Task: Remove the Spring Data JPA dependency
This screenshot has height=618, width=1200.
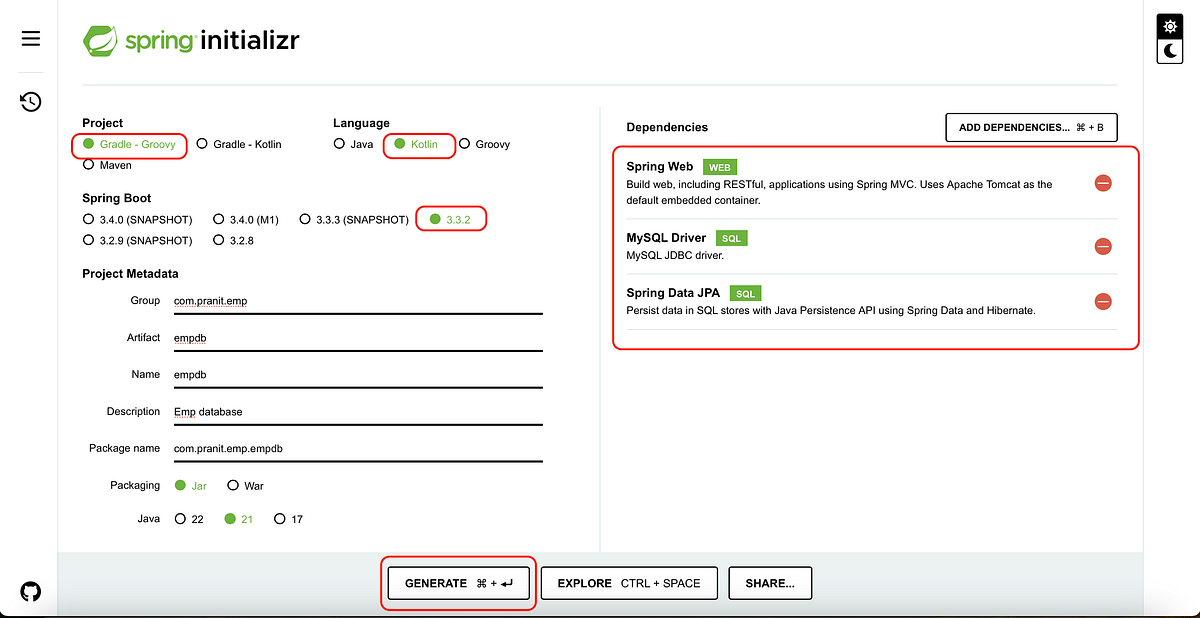Action: (1103, 301)
